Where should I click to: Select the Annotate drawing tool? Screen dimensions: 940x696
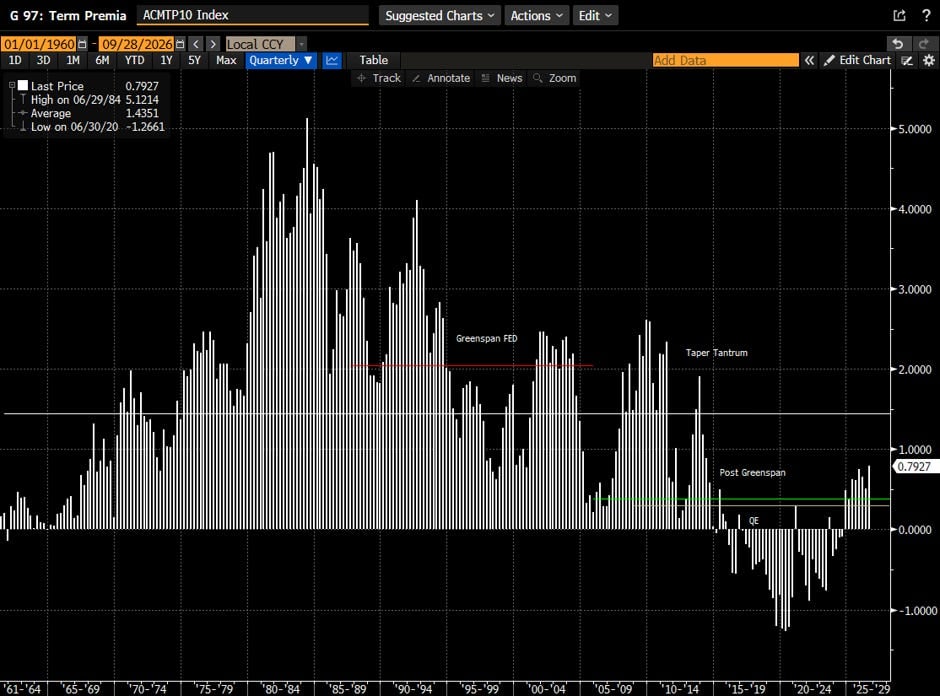pos(441,78)
